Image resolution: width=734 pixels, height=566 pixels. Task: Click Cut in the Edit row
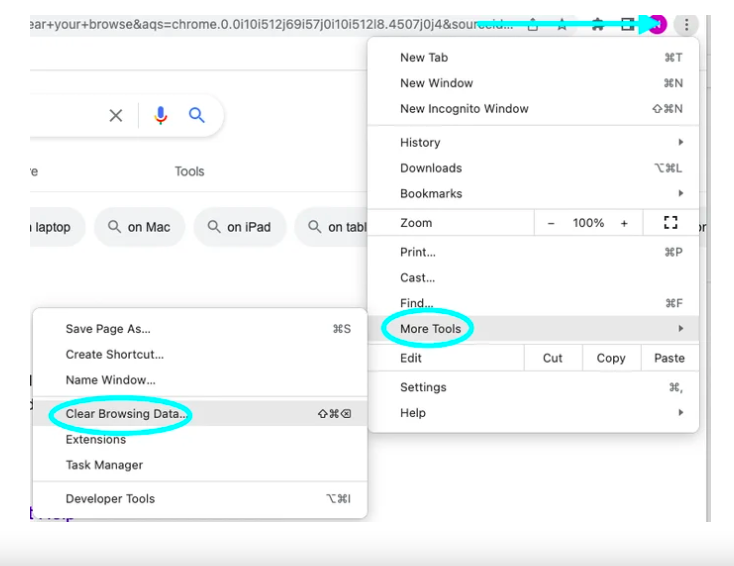553,358
